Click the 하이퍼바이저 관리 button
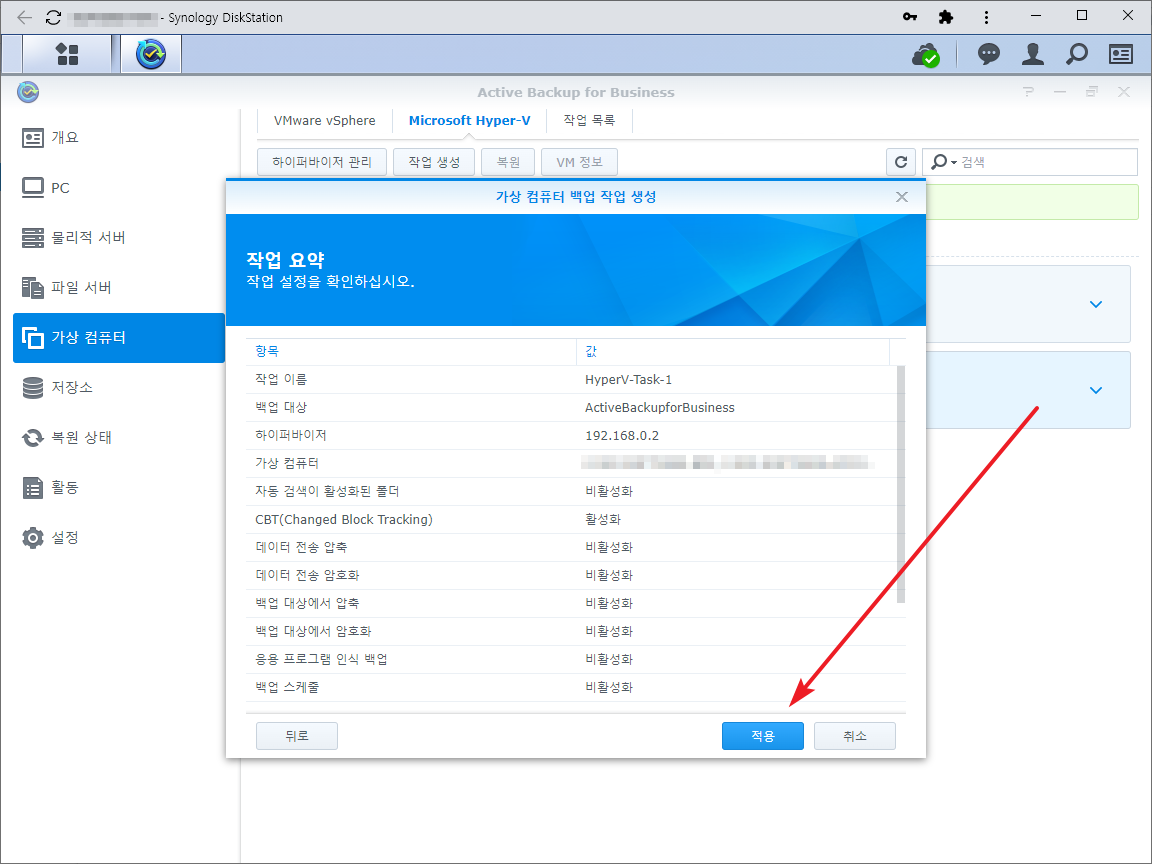Viewport: 1152px width, 864px height. point(322,162)
